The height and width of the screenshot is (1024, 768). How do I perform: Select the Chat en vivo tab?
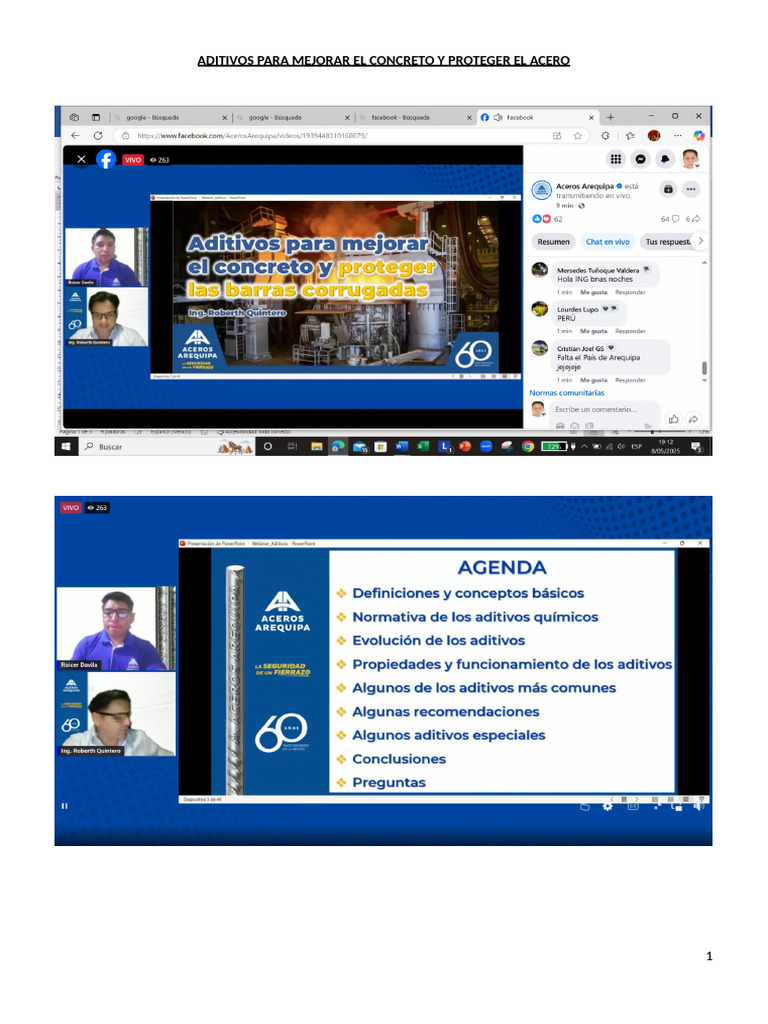[607, 242]
